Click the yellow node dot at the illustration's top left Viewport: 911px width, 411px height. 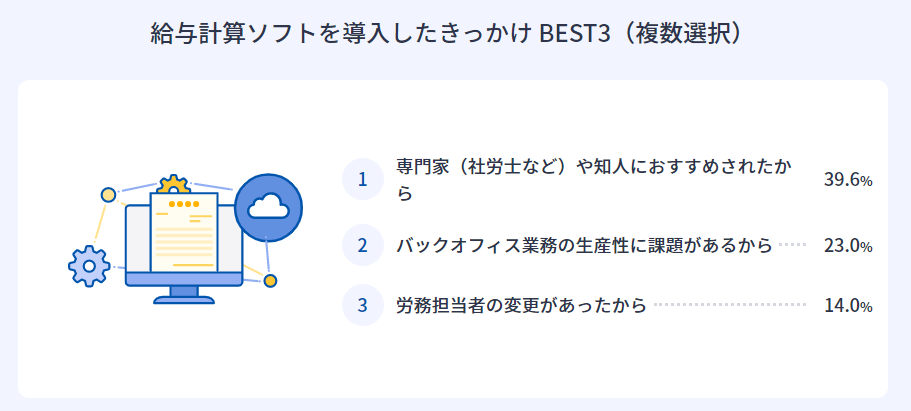(x=108, y=194)
